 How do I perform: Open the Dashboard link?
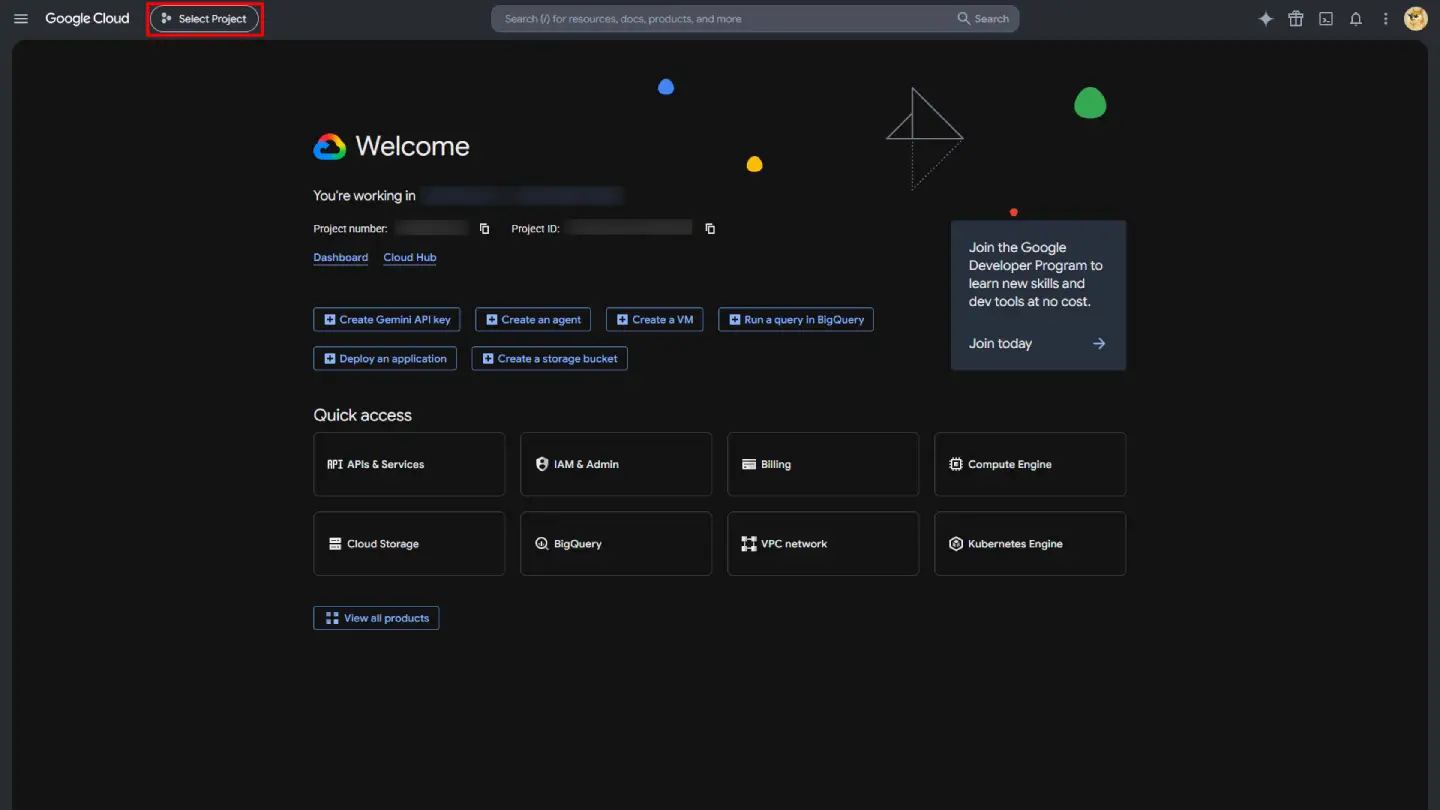click(341, 258)
